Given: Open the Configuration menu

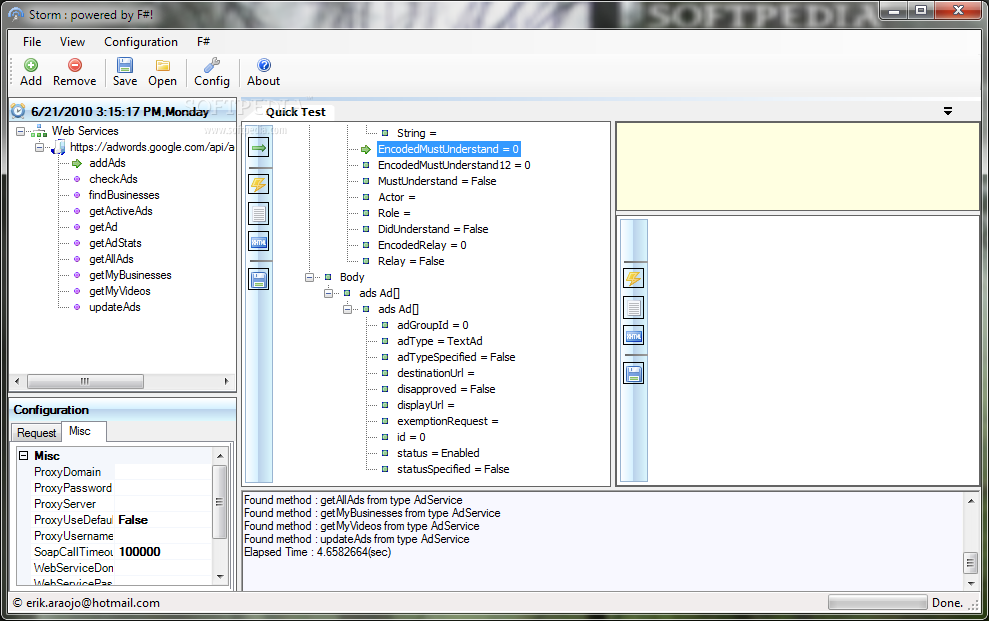Looking at the screenshot, I should coord(141,42).
